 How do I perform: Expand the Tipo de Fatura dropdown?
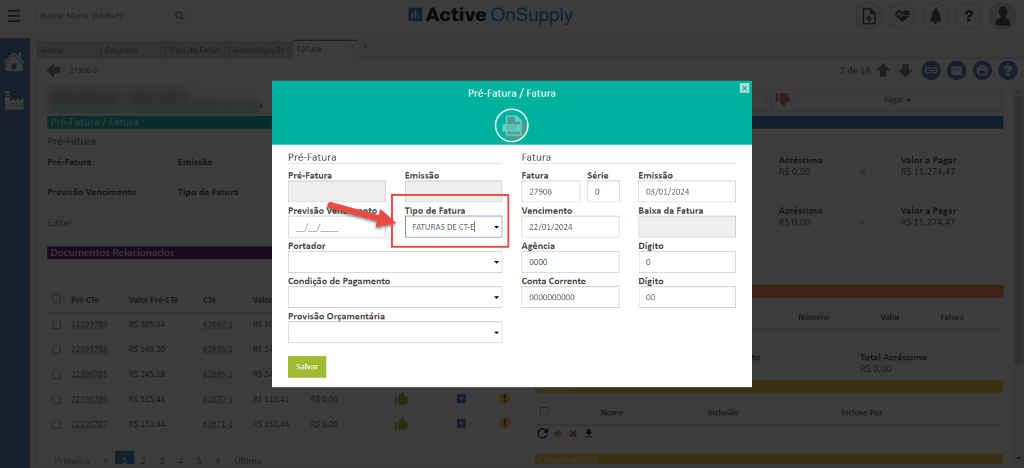click(x=495, y=228)
